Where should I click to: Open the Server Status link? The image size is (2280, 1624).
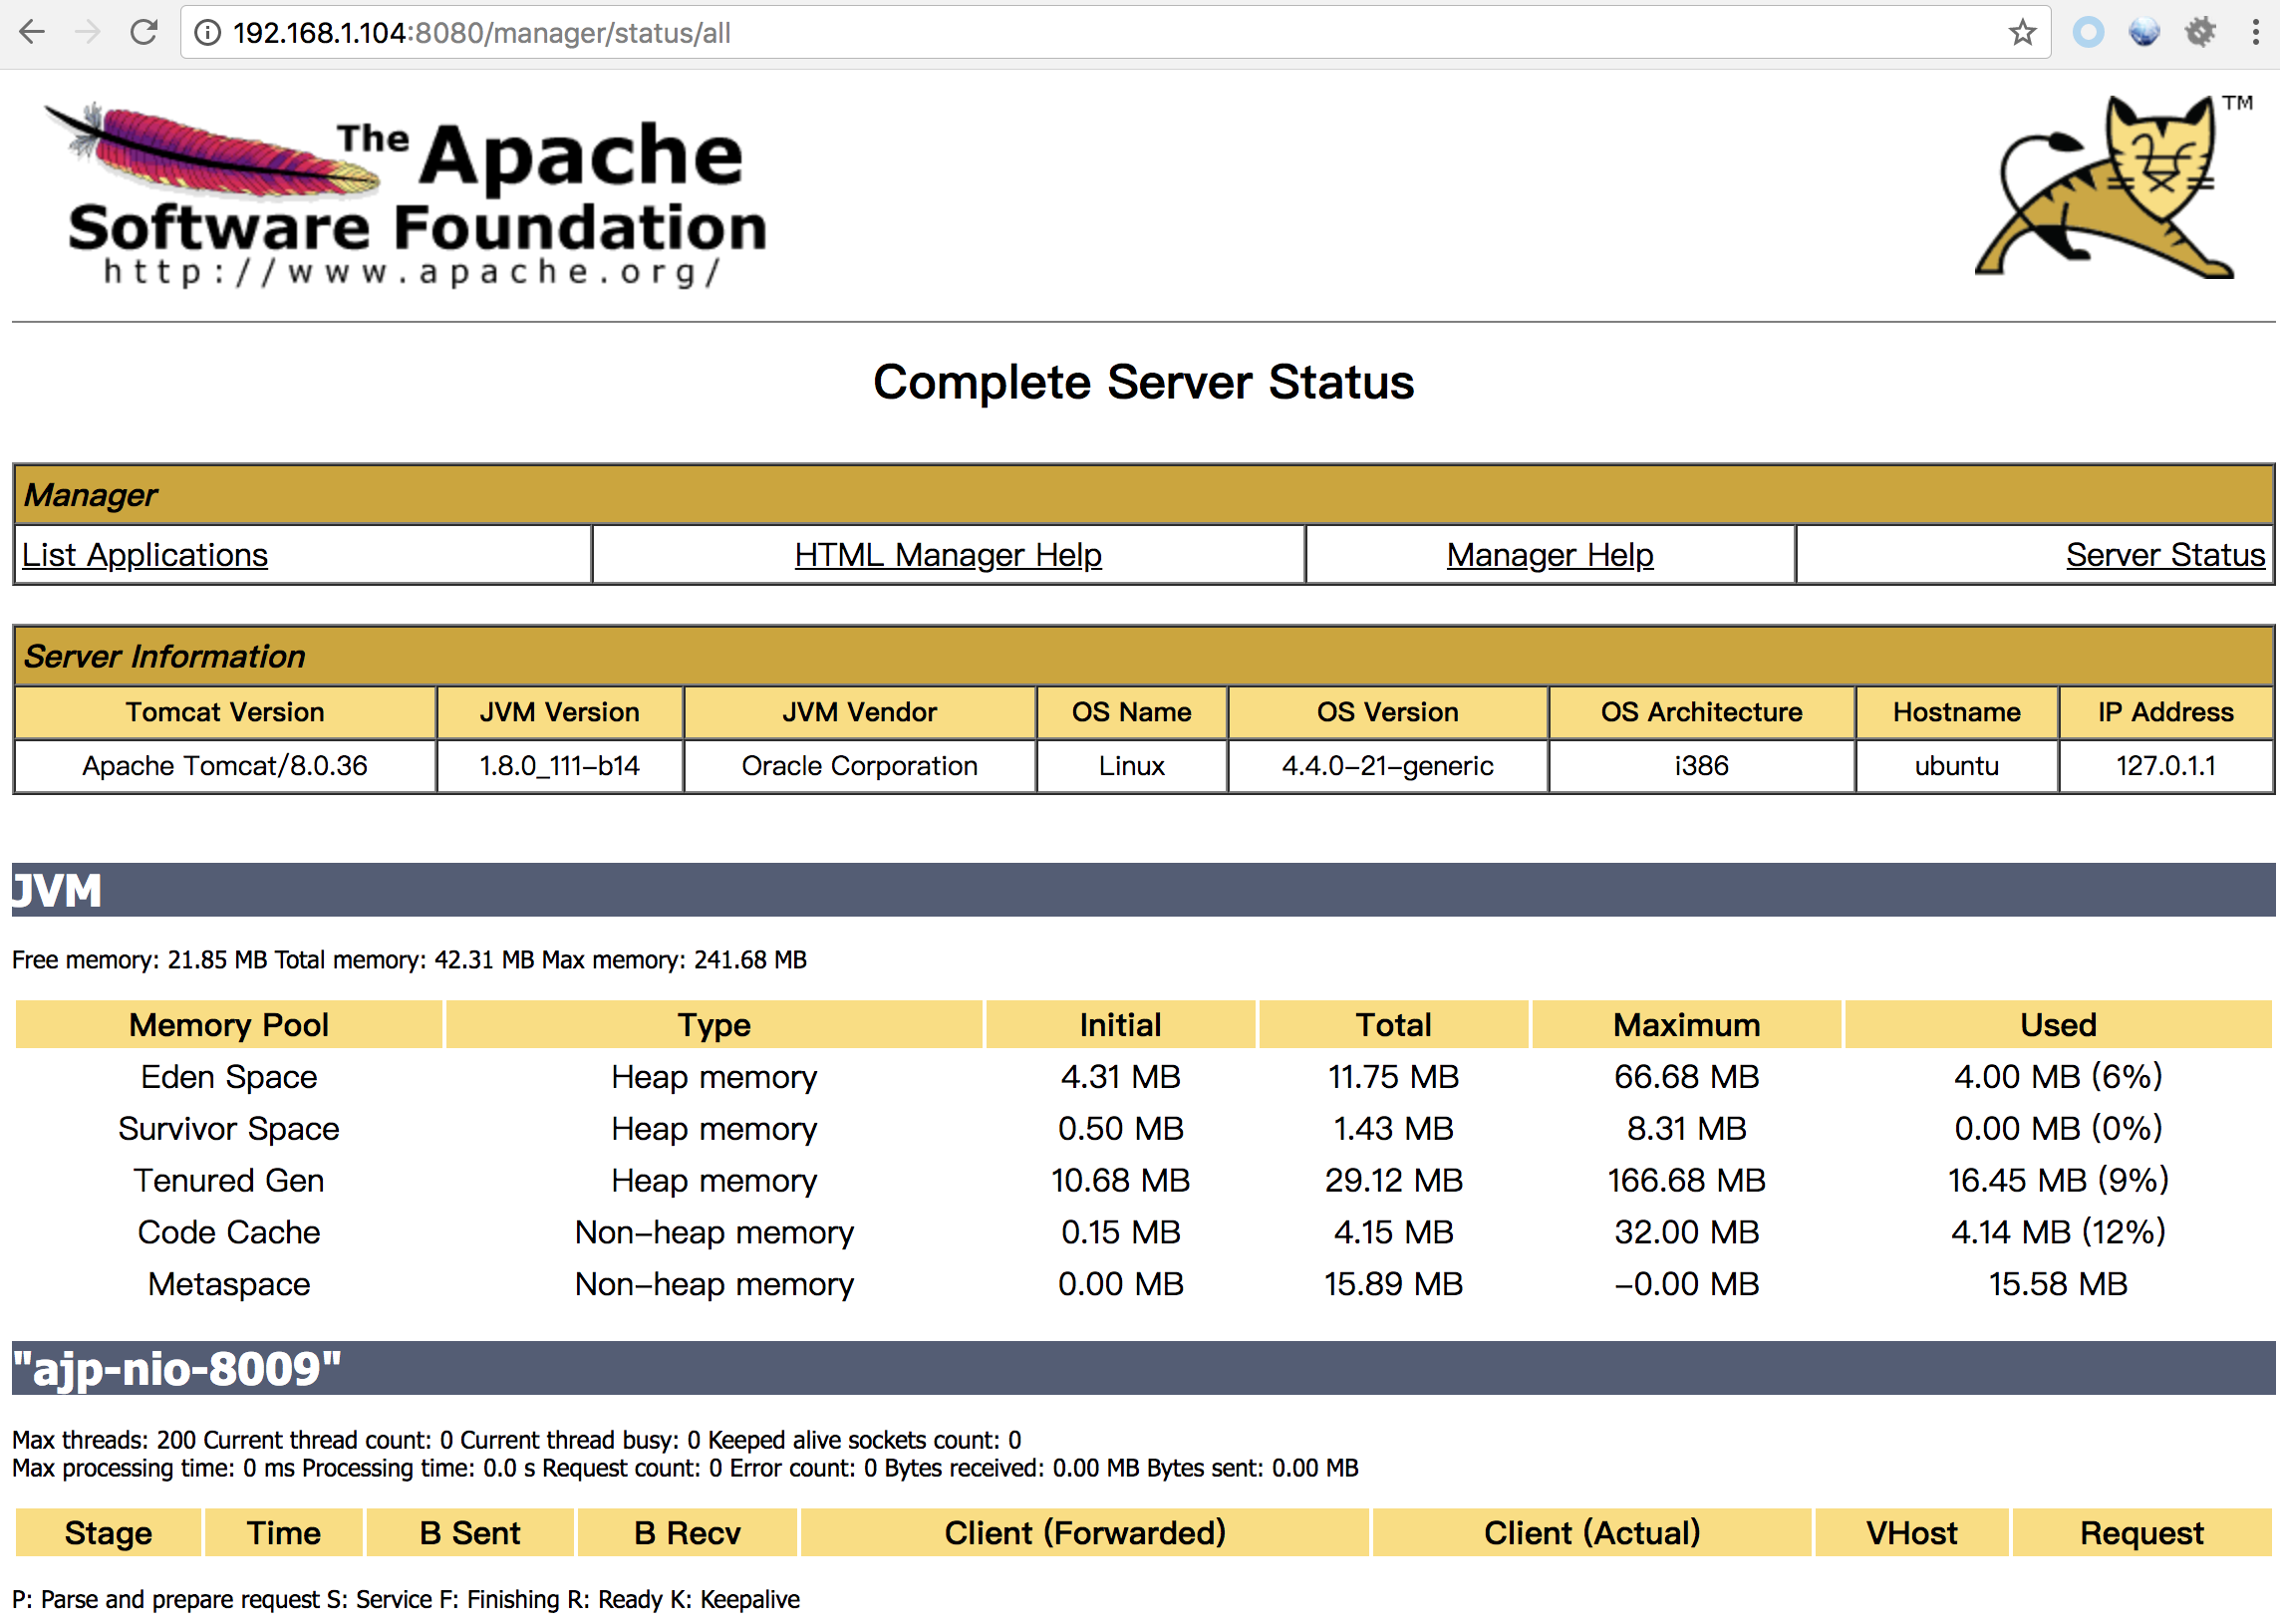[x=2164, y=555]
